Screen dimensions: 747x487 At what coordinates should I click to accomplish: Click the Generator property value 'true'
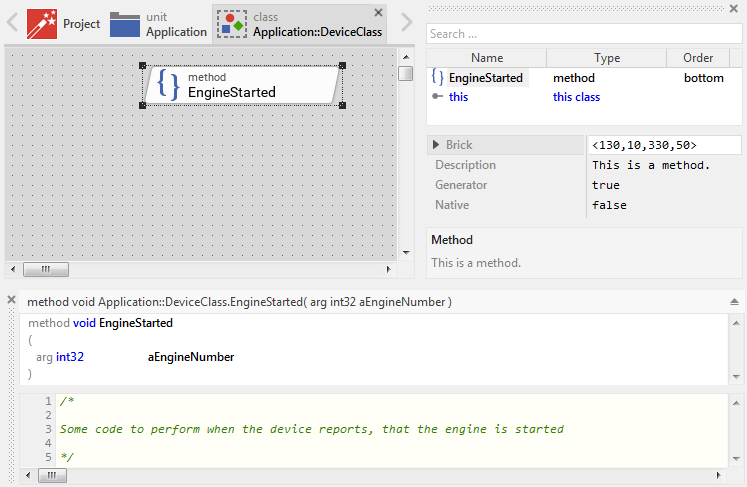click(606, 185)
